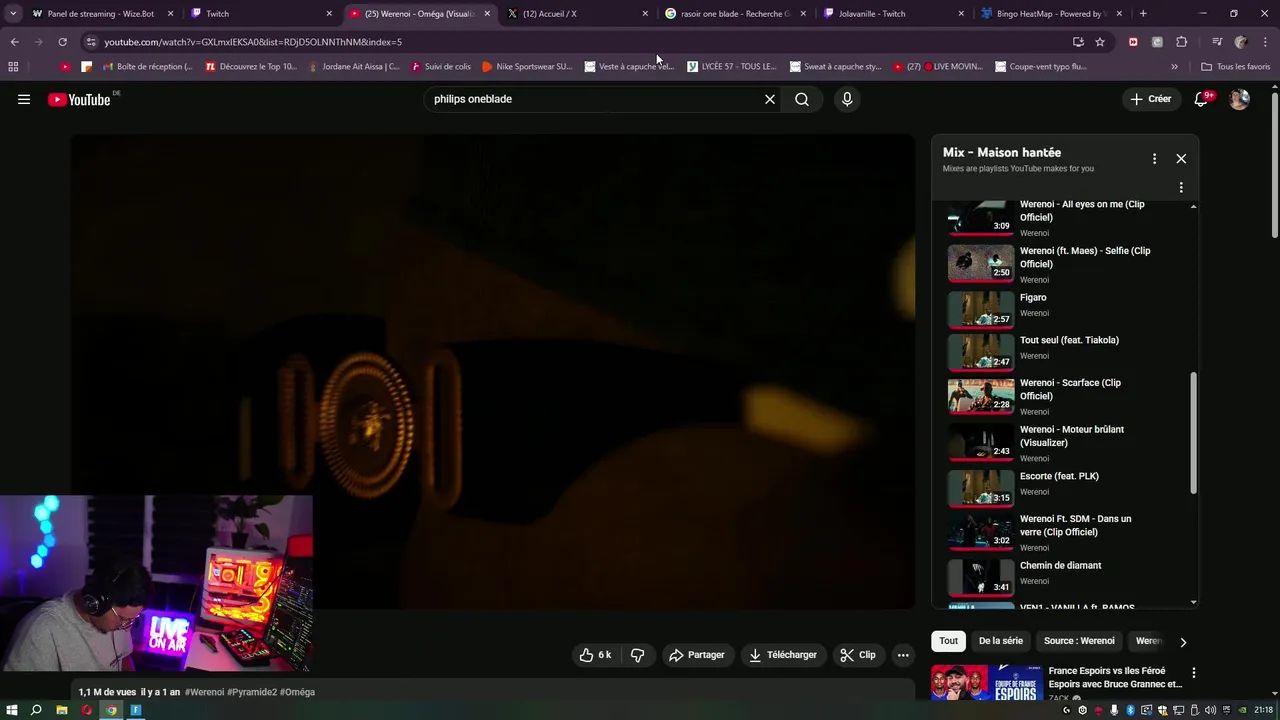Open options for France Espoirs video suggestion
The image size is (1280, 720).
(x=1193, y=673)
